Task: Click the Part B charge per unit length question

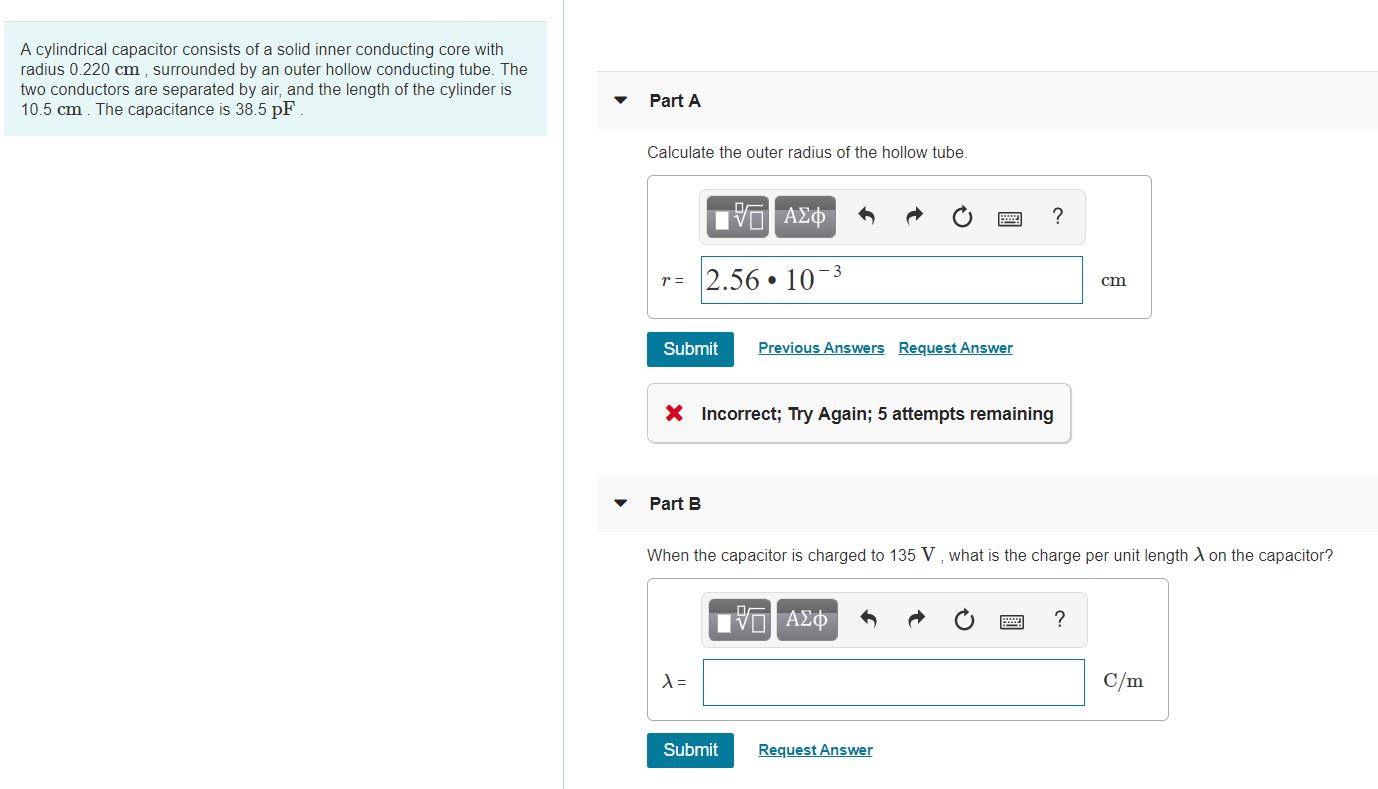Action: pyautogui.click(x=990, y=555)
